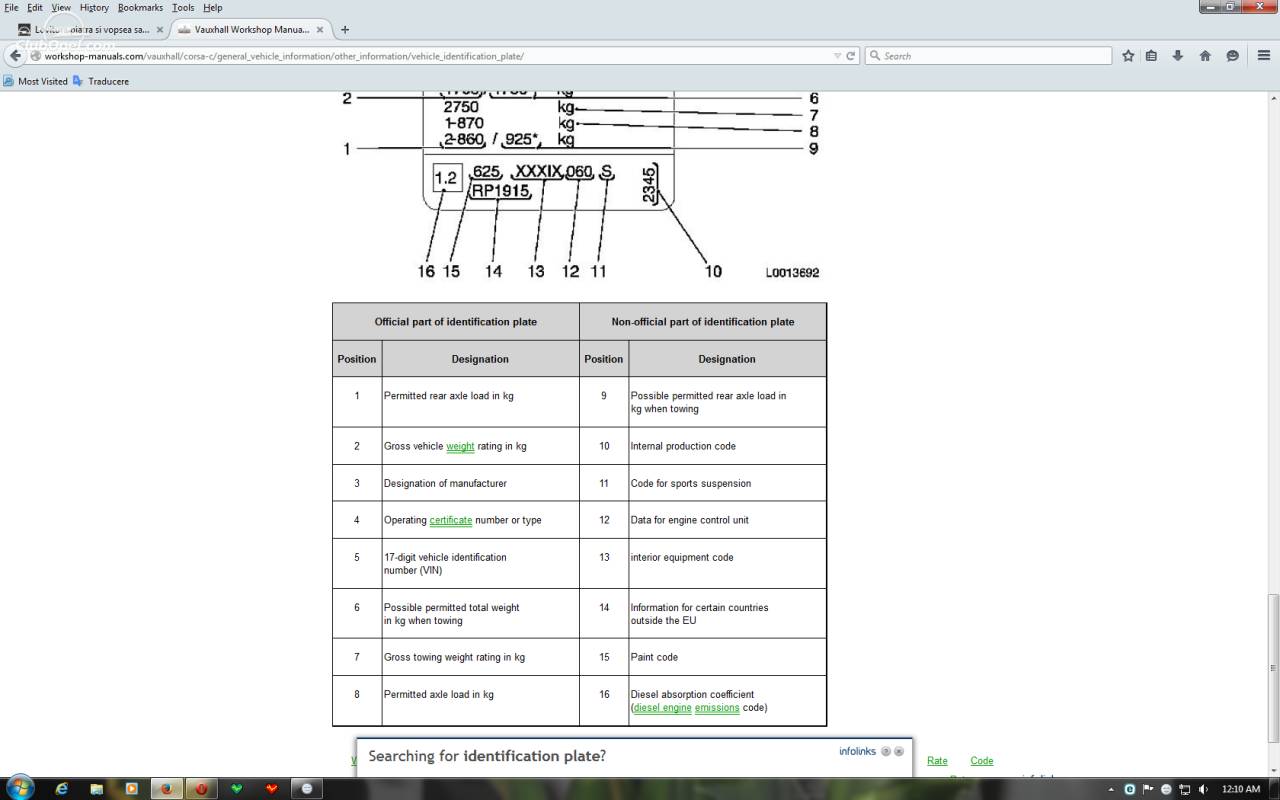Select 'Designation of manufacturer' cell
The image size is (1280, 800).
[445, 483]
